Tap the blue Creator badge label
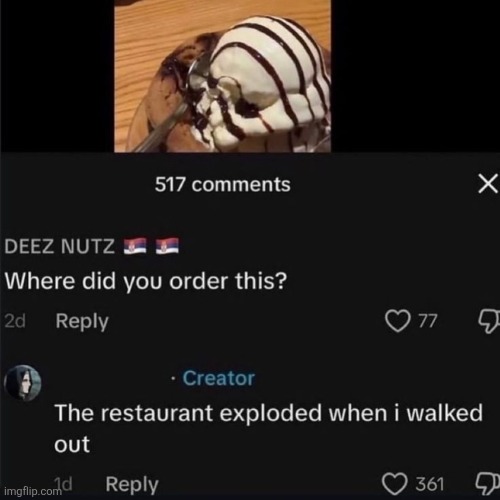500x500 pixels. (x=219, y=378)
